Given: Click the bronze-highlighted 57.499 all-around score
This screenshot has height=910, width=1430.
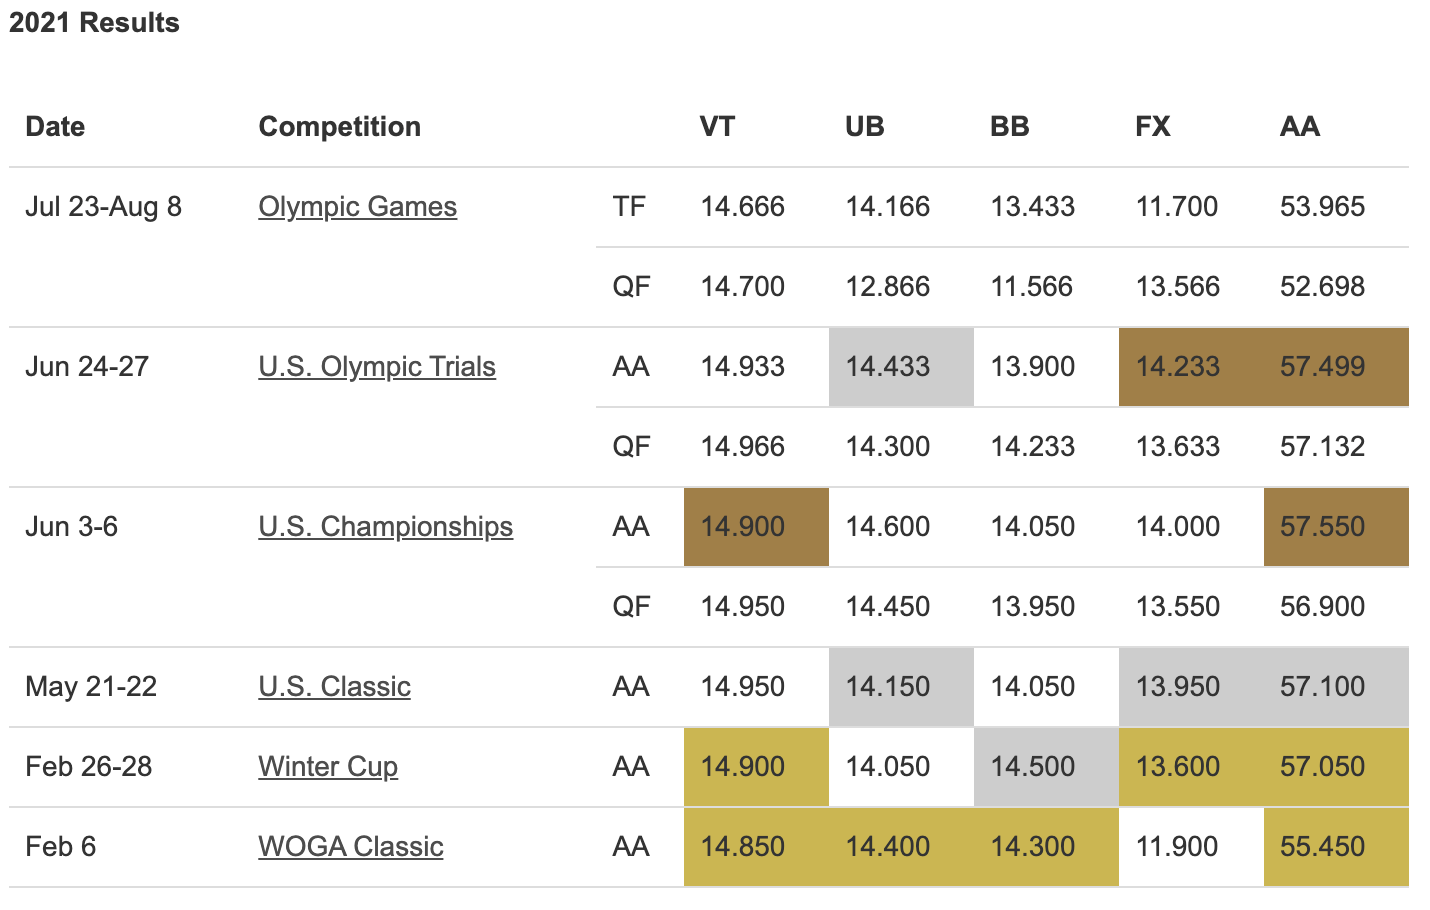Looking at the screenshot, I should coord(1322,367).
